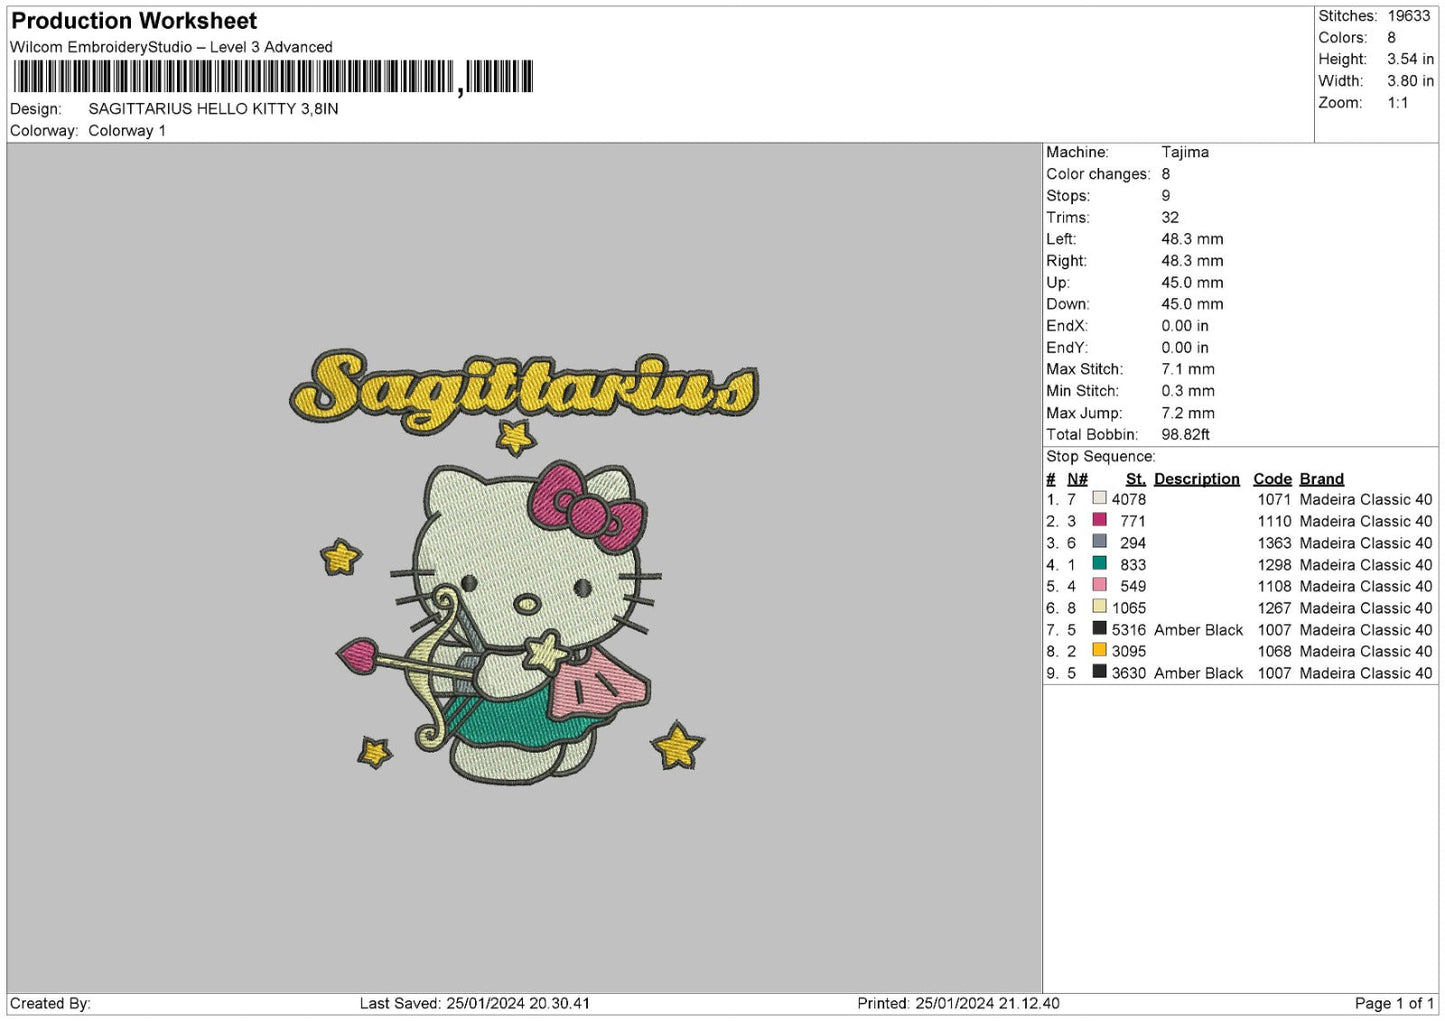Click the Sagittarius lettering in the preview
The height and width of the screenshot is (1021, 1445).
(523, 390)
